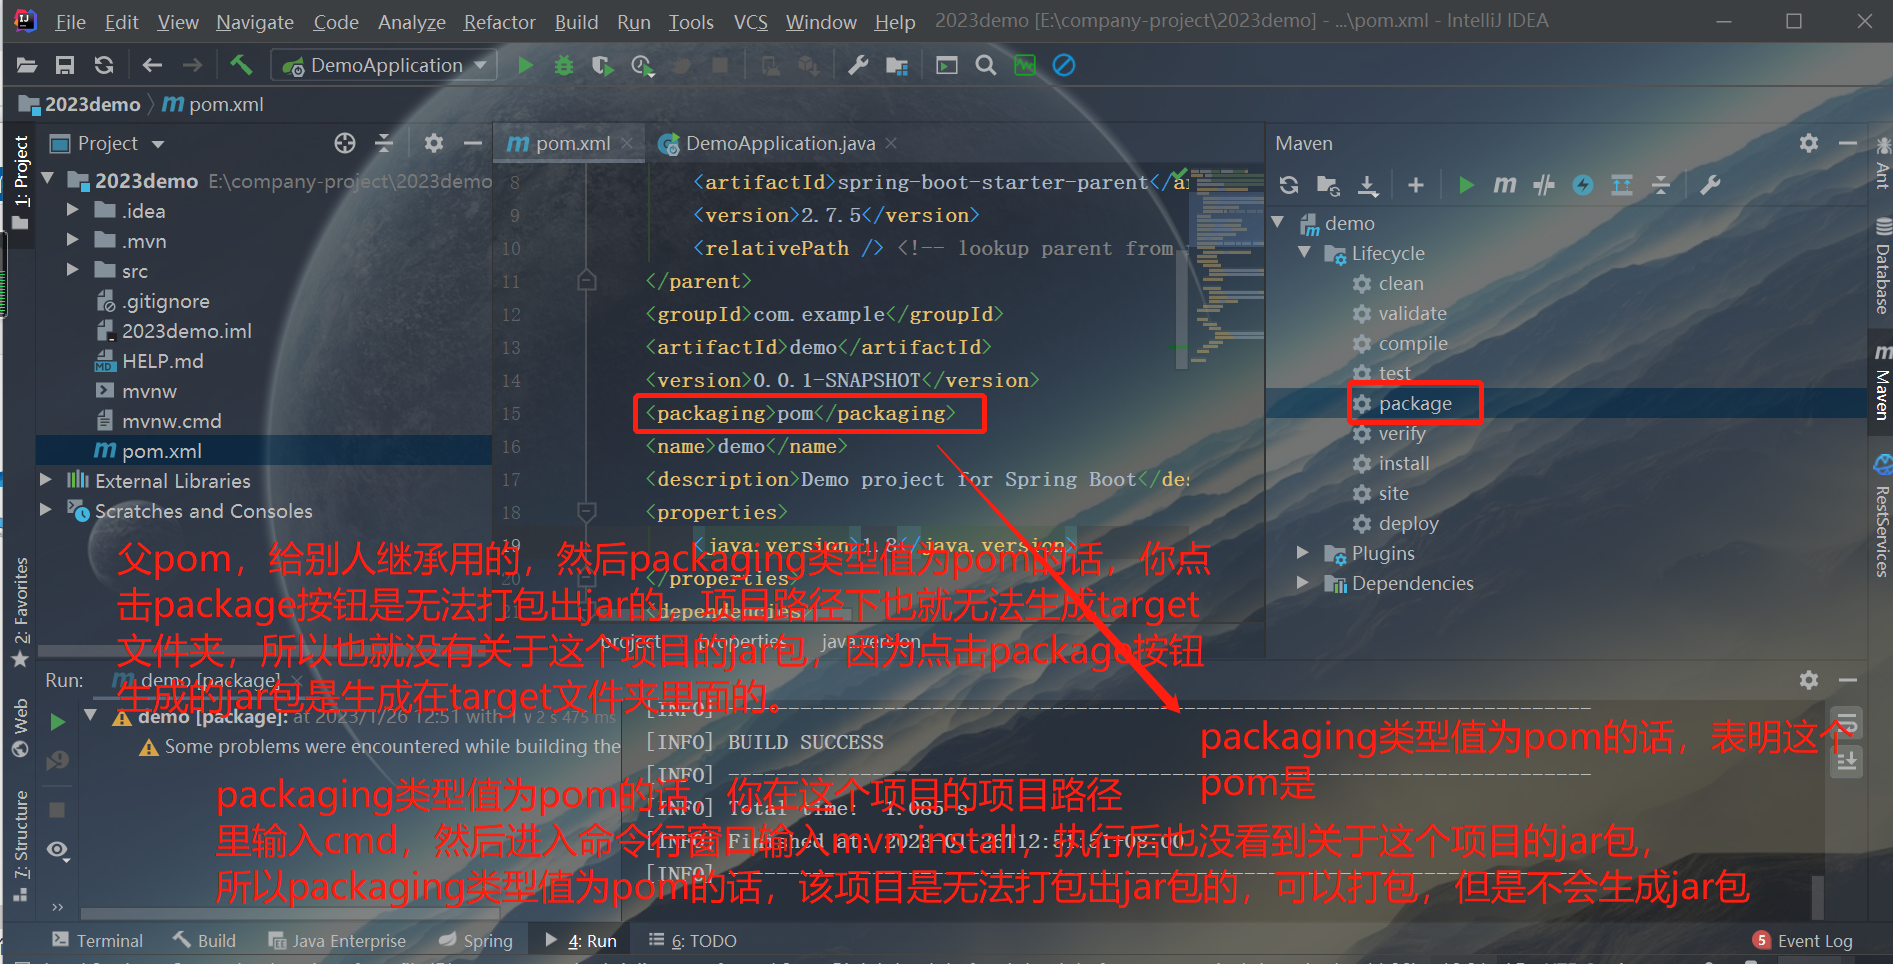
Task: Run the selected Maven build
Action: click(x=1466, y=185)
